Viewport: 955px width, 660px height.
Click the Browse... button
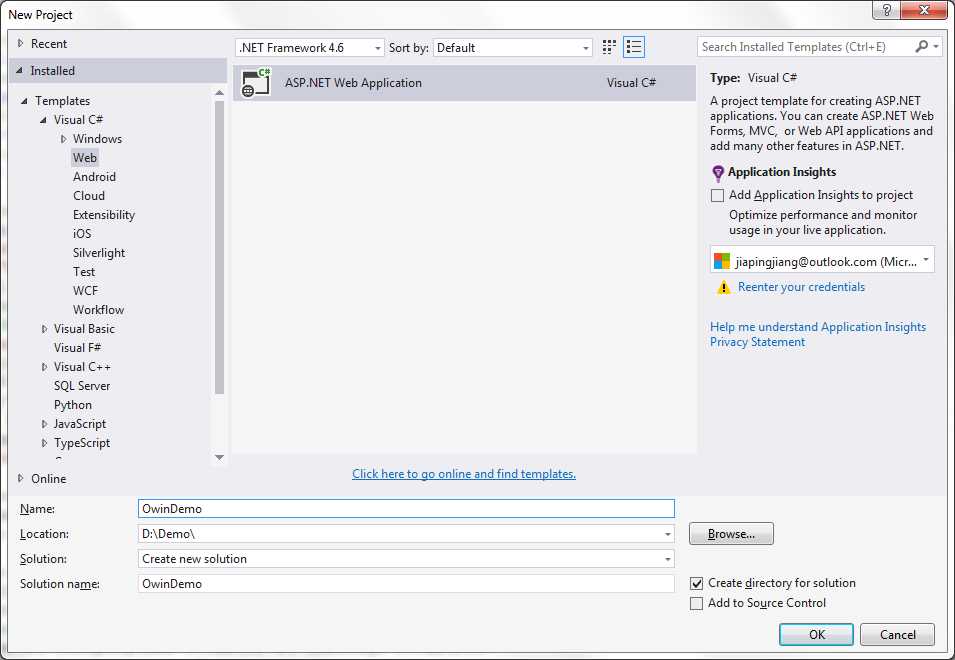(x=731, y=534)
